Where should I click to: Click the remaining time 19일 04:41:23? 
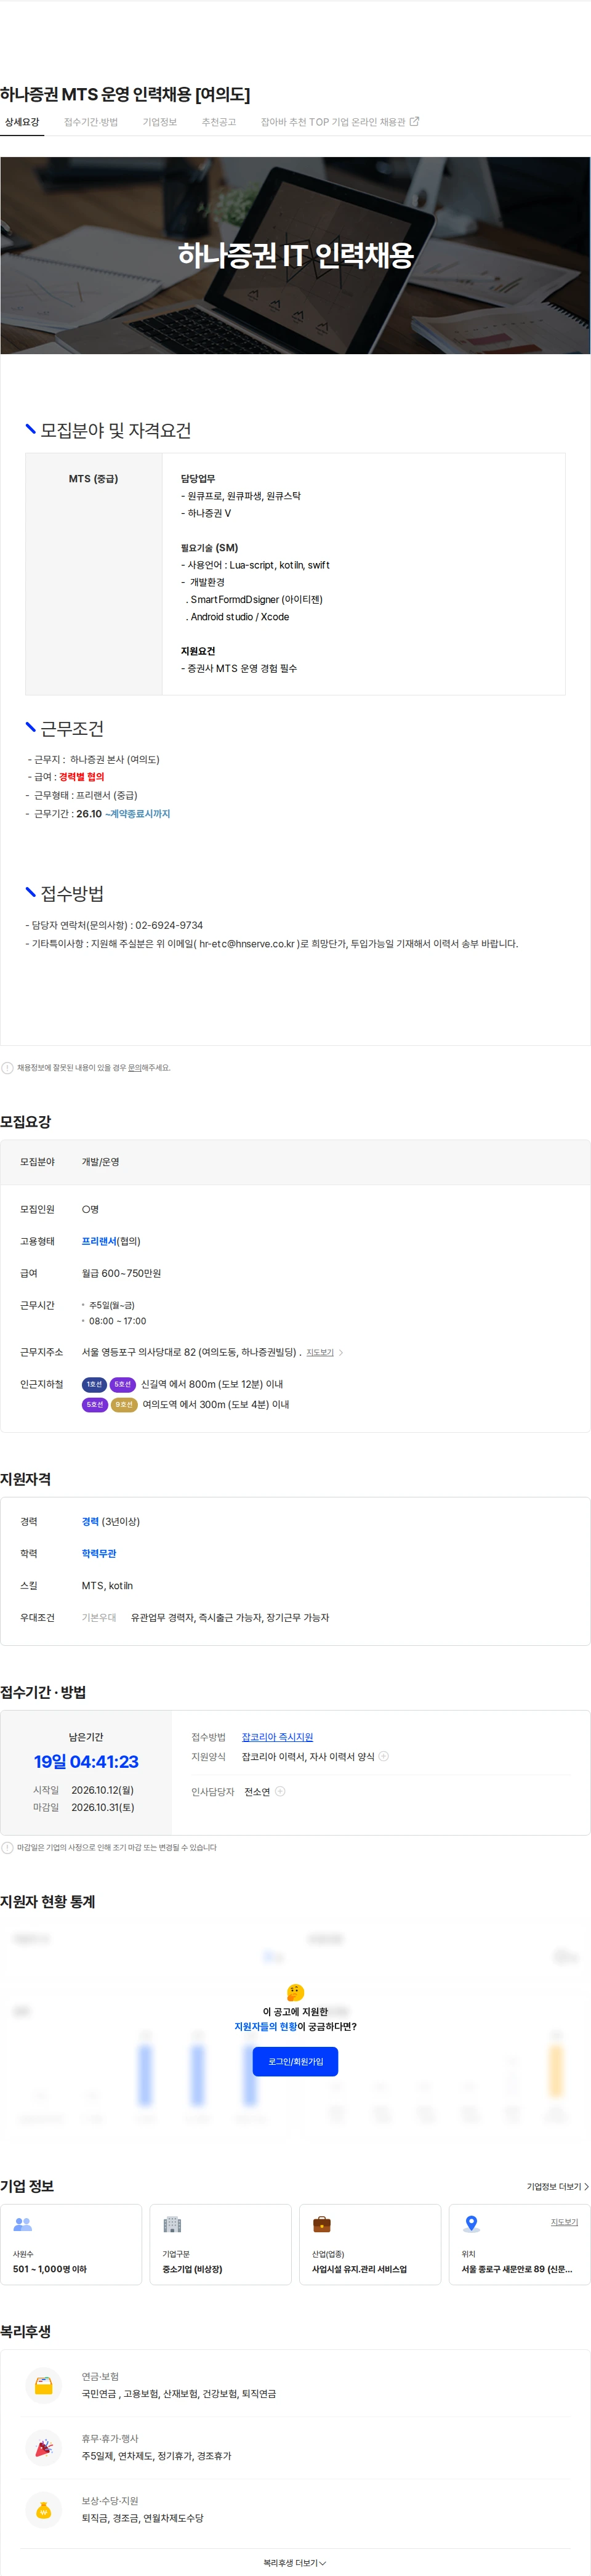tap(86, 1761)
